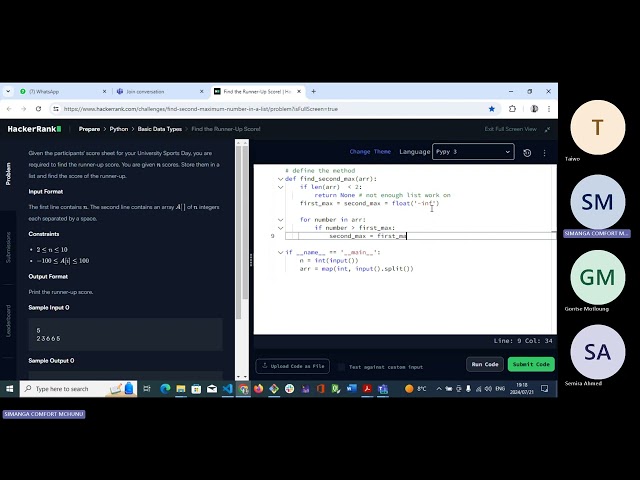Image resolution: width=640 pixels, height=480 pixels.
Task: Open Word from the taskbar
Action: (351, 389)
